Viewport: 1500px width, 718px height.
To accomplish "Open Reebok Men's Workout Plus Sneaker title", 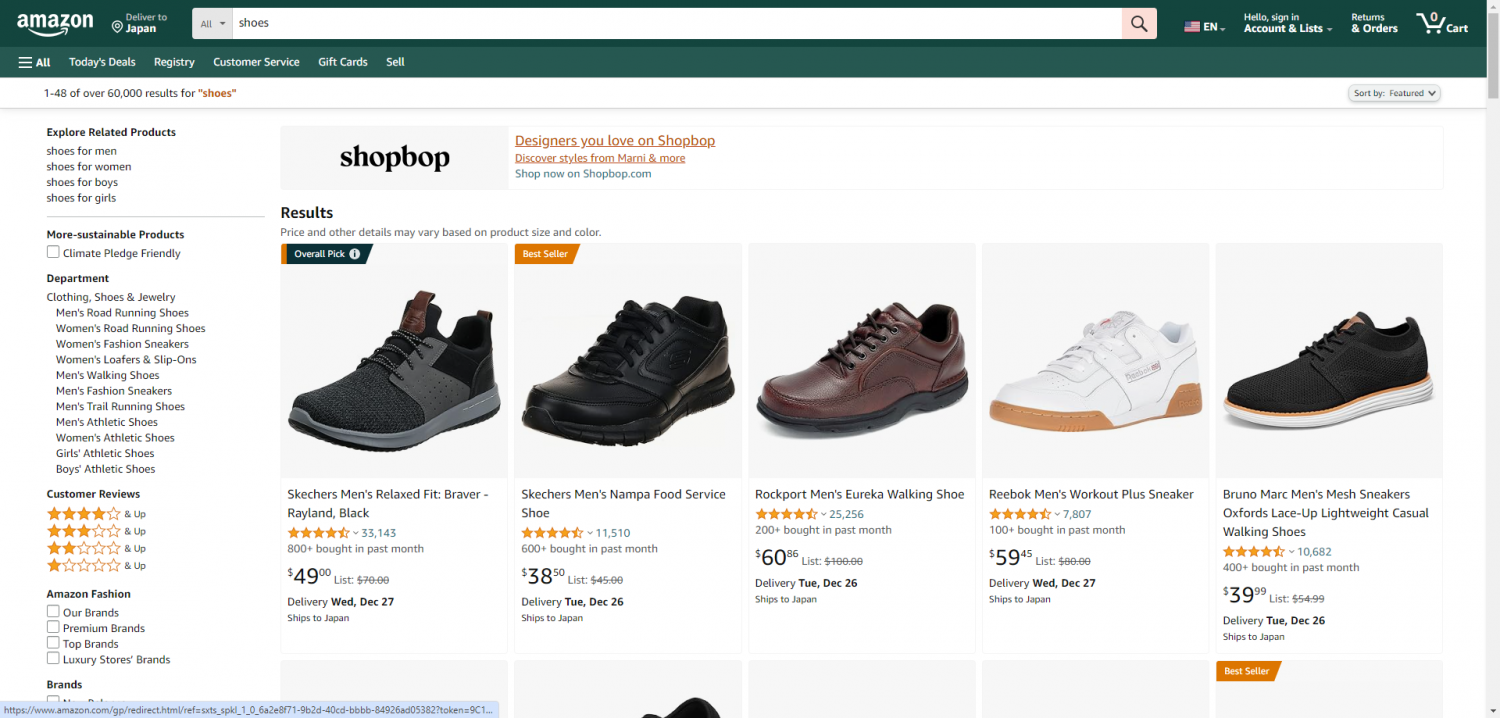I will (1091, 494).
